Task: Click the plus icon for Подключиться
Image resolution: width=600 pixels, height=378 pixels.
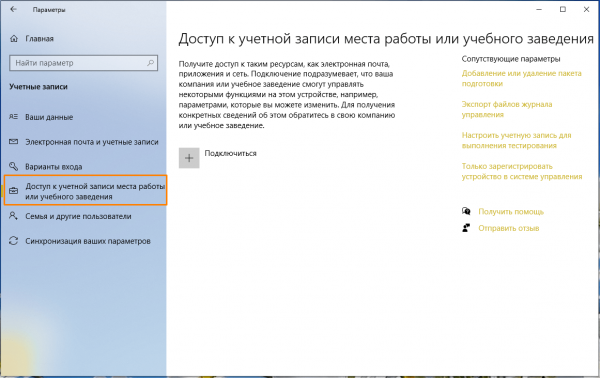Action: 189,158
